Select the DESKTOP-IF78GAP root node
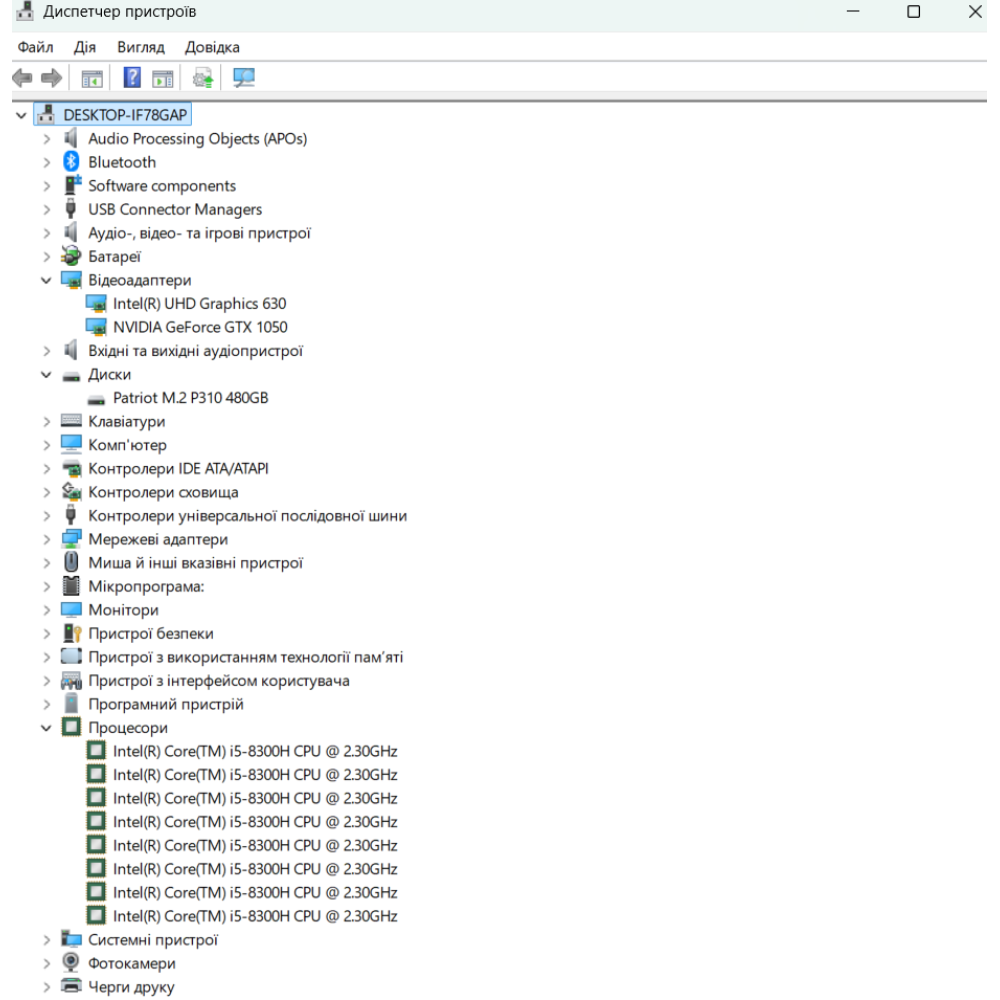This screenshot has width=1000, height=1000. [126, 115]
